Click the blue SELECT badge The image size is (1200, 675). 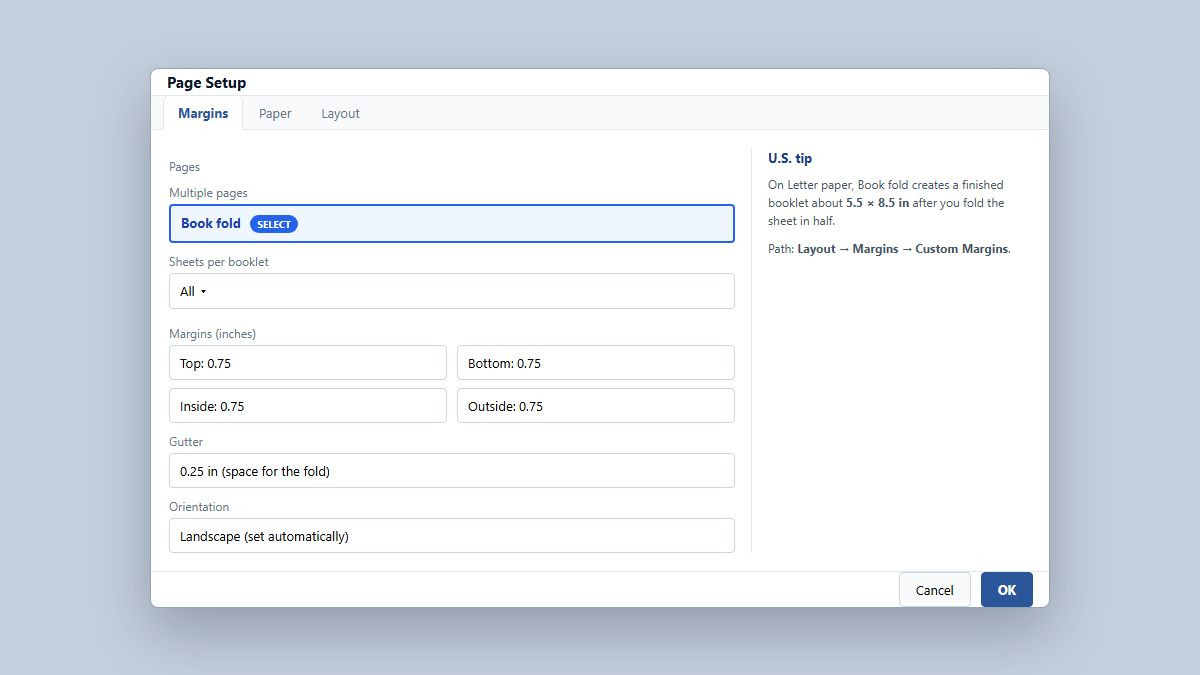(x=274, y=224)
